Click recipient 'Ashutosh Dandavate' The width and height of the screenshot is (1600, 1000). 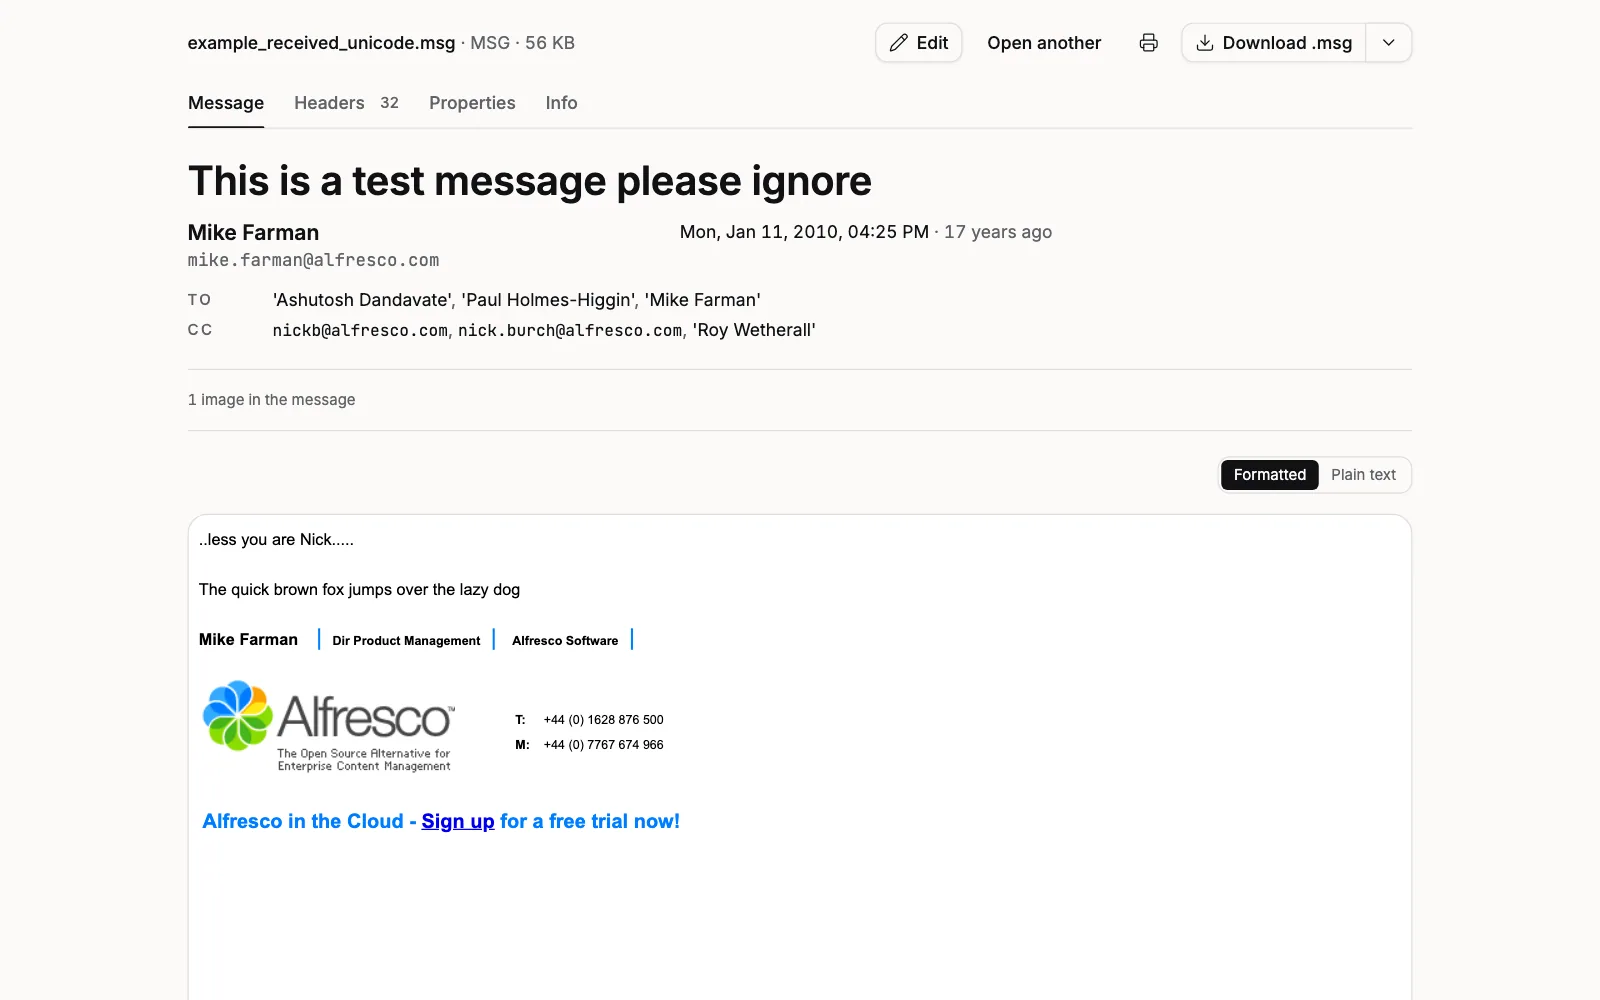(362, 300)
